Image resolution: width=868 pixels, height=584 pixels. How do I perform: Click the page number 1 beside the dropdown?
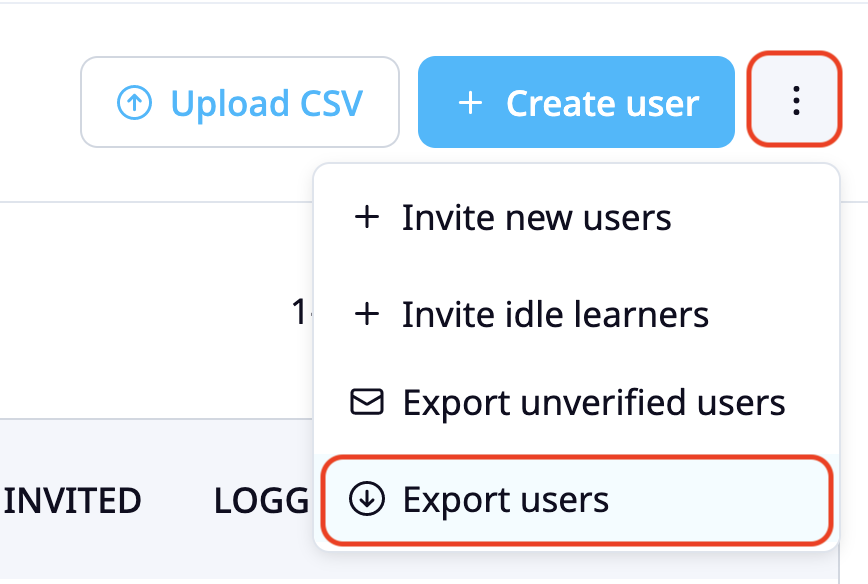[x=299, y=312]
